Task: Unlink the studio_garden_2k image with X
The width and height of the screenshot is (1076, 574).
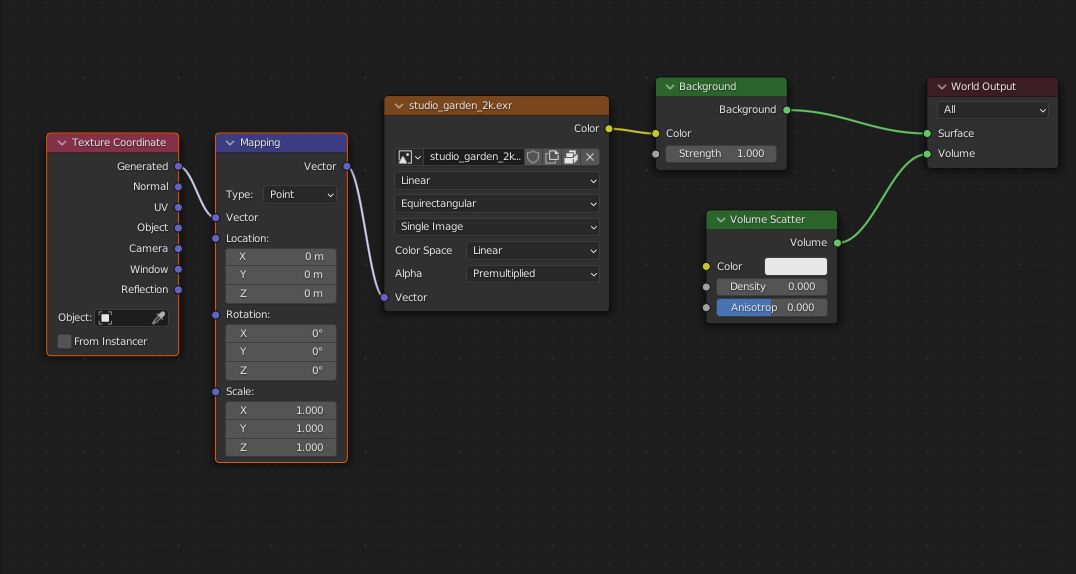Action: (x=590, y=157)
